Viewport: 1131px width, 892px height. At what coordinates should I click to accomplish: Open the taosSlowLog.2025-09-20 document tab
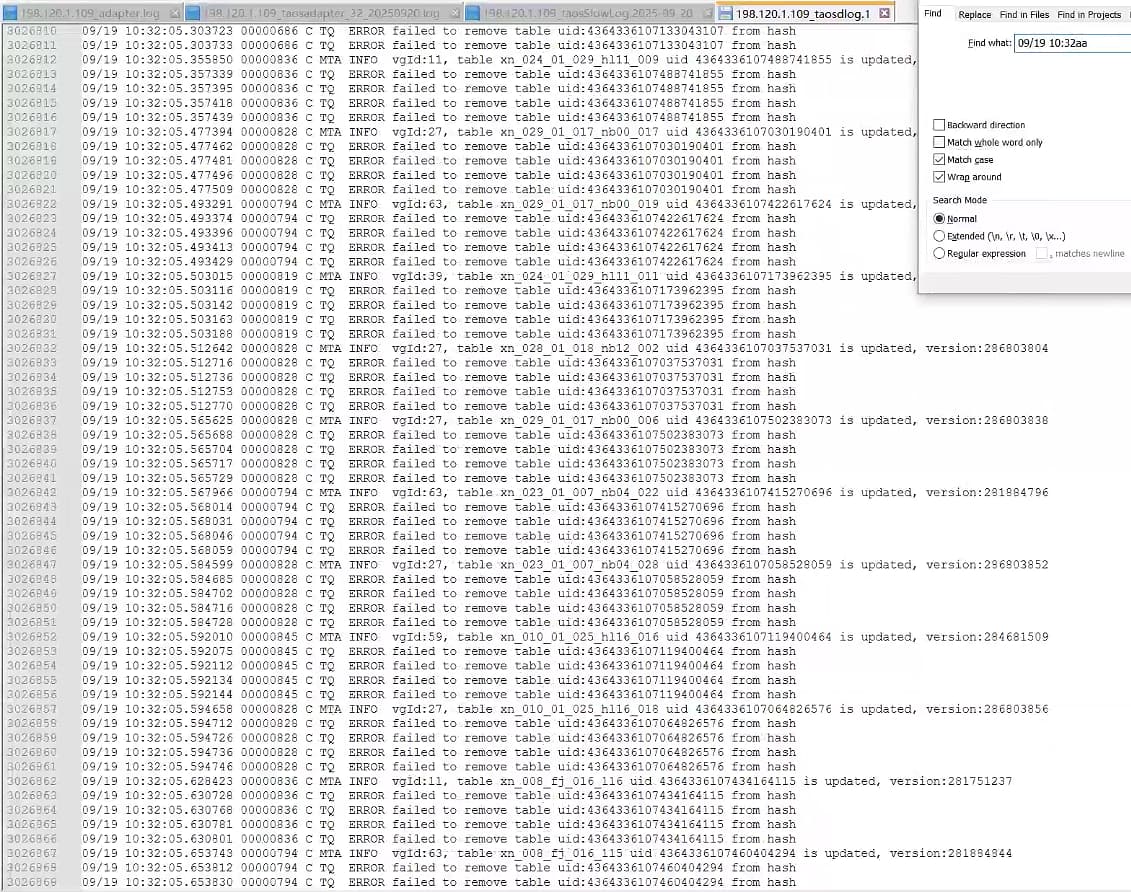[590, 14]
